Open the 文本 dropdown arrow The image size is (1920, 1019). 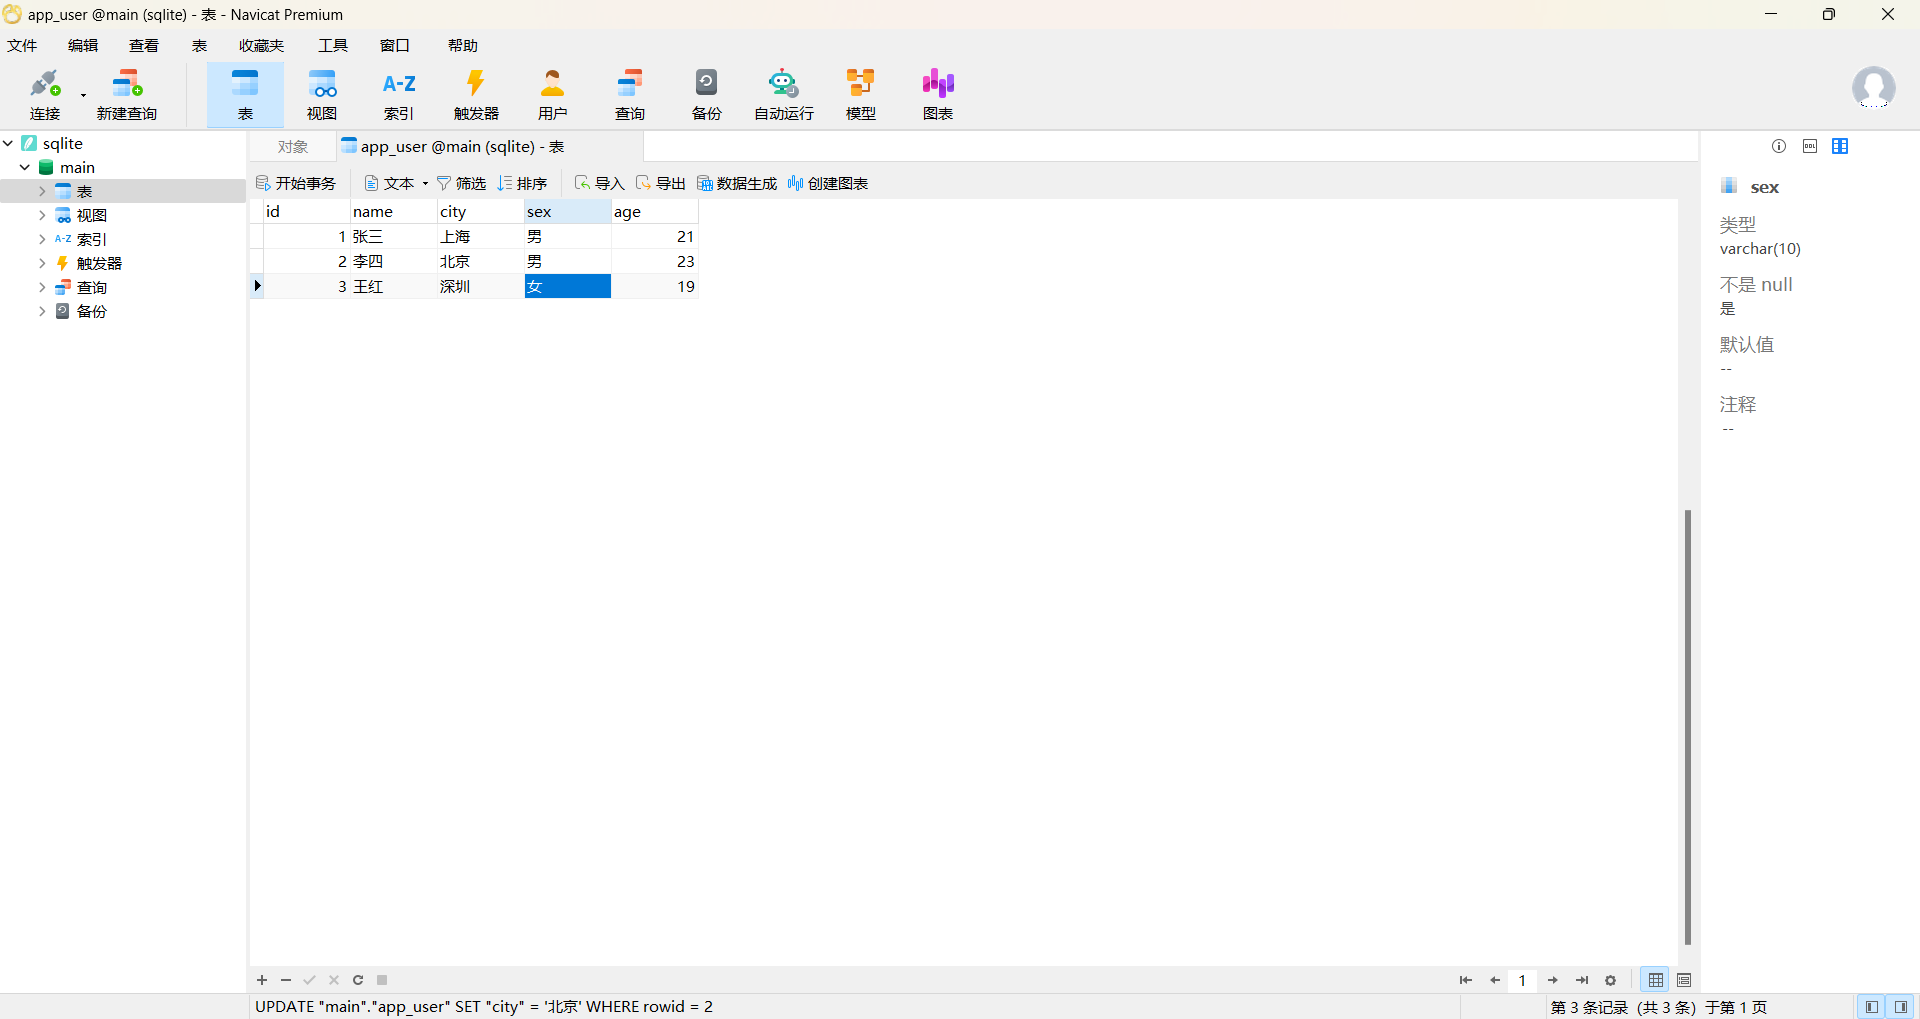[425, 184]
